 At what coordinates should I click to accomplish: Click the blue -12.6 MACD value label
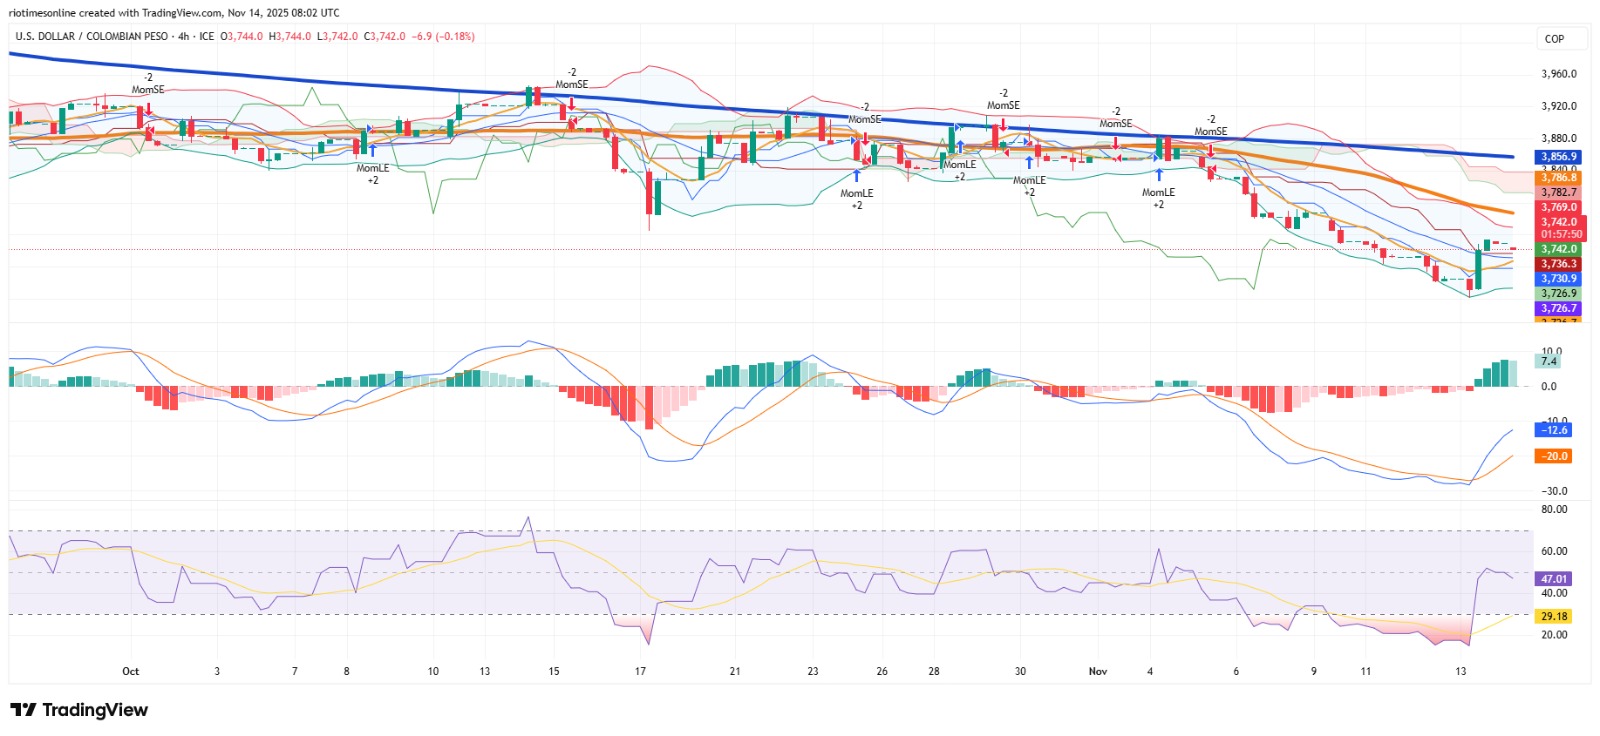pos(1553,430)
